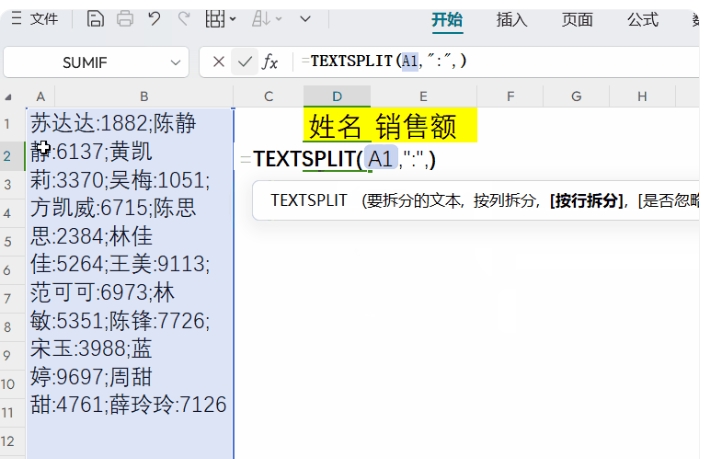
Task: Select column F header
Action: click(x=510, y=97)
